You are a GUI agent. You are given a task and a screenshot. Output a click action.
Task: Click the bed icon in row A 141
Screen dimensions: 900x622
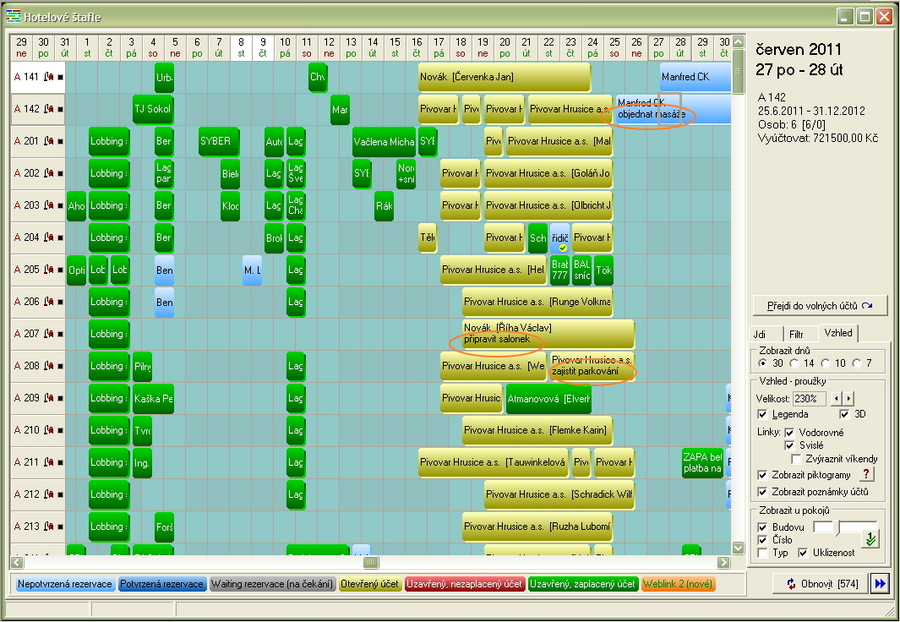[x=48, y=77]
